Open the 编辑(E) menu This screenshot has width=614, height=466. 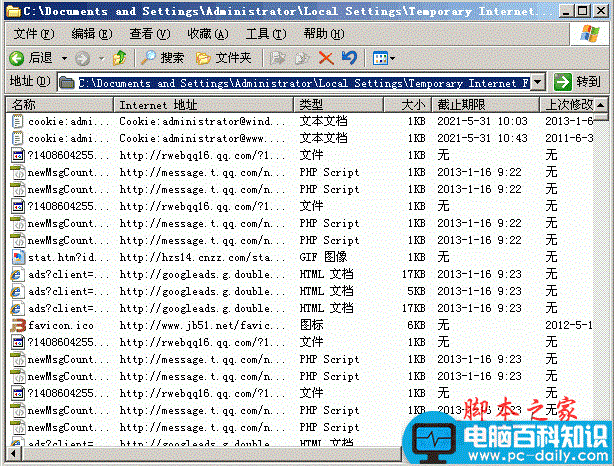click(x=92, y=34)
